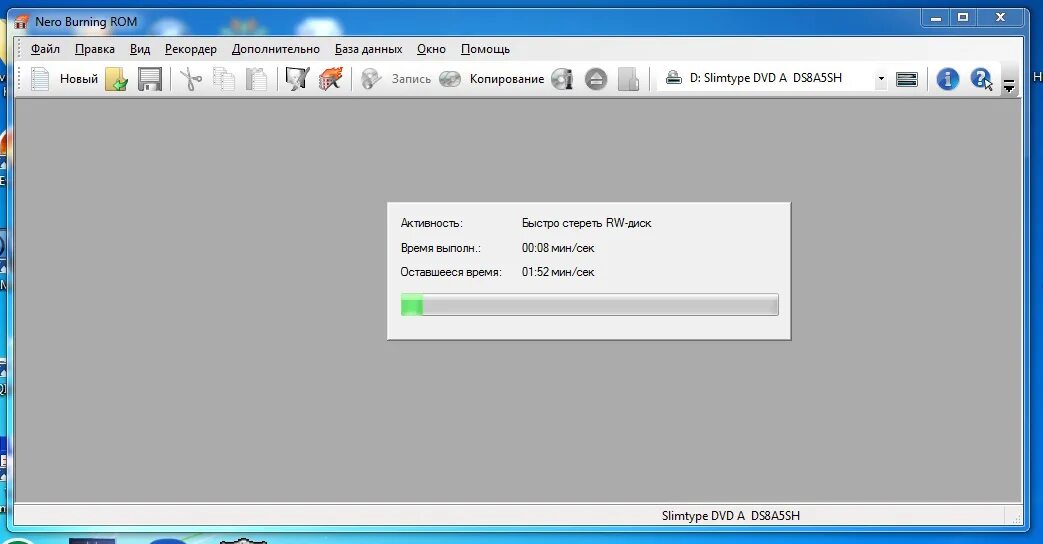Click the window resize grip in status bar
The height and width of the screenshot is (544, 1043).
pos(1016,518)
